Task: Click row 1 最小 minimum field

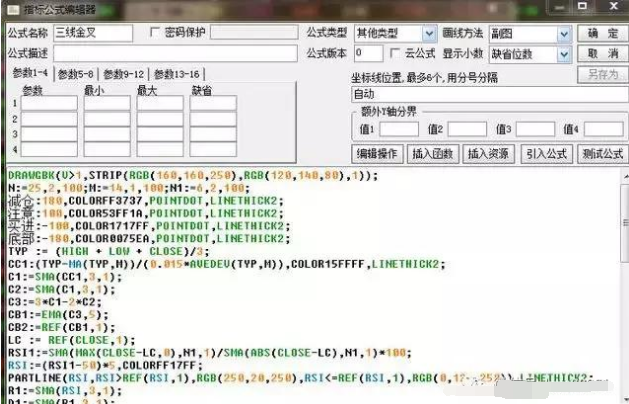Action: pos(107,103)
